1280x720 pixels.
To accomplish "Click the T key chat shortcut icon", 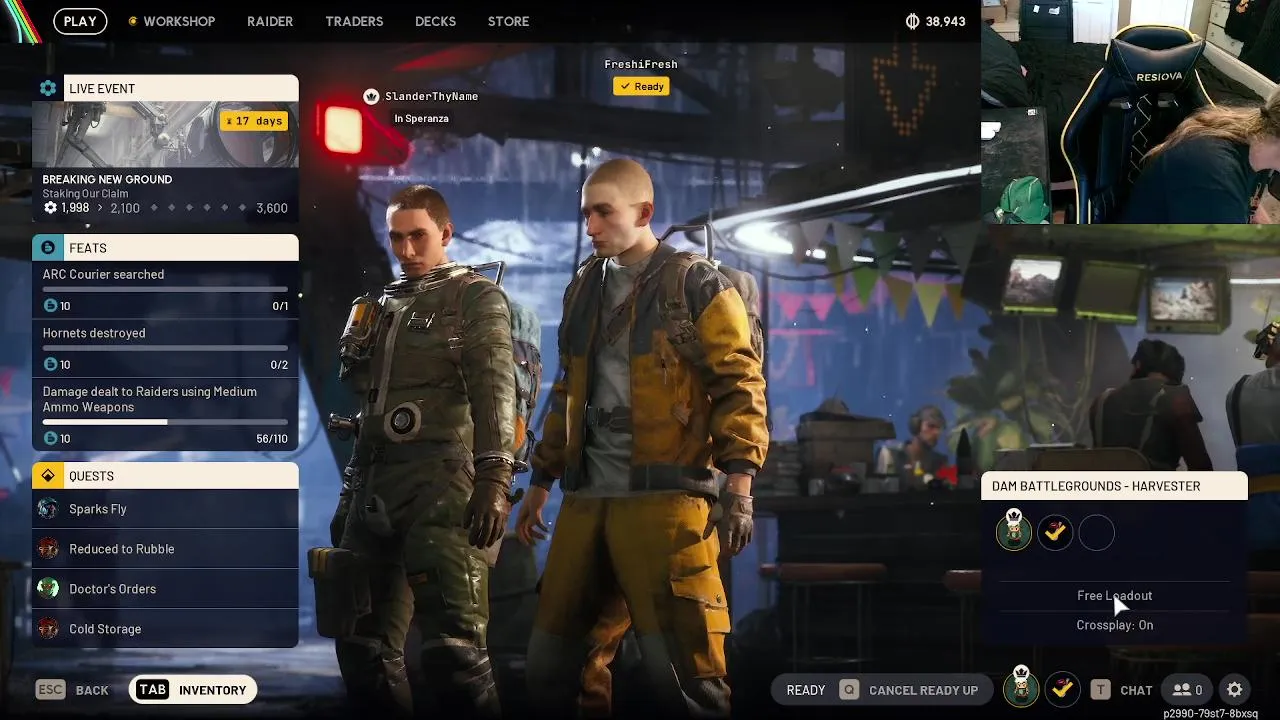I will pyautogui.click(x=1100, y=690).
